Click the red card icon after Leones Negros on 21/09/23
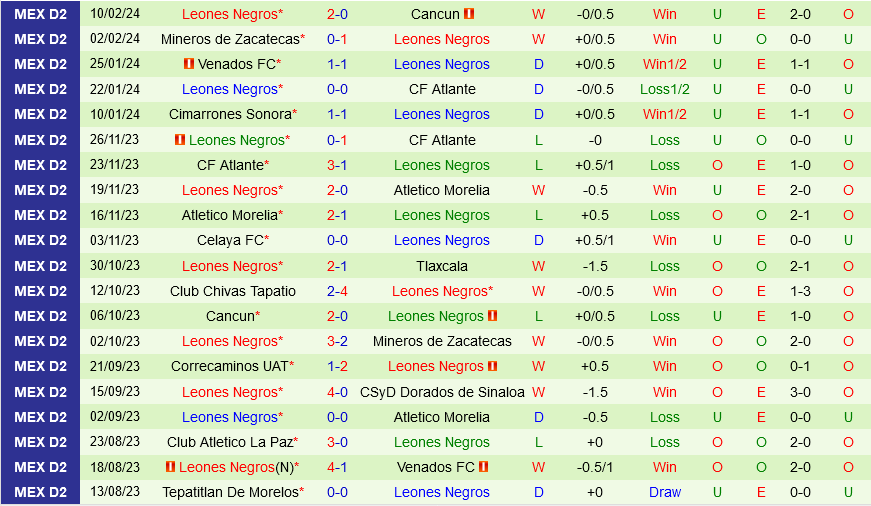The width and height of the screenshot is (871, 506). tap(492, 366)
